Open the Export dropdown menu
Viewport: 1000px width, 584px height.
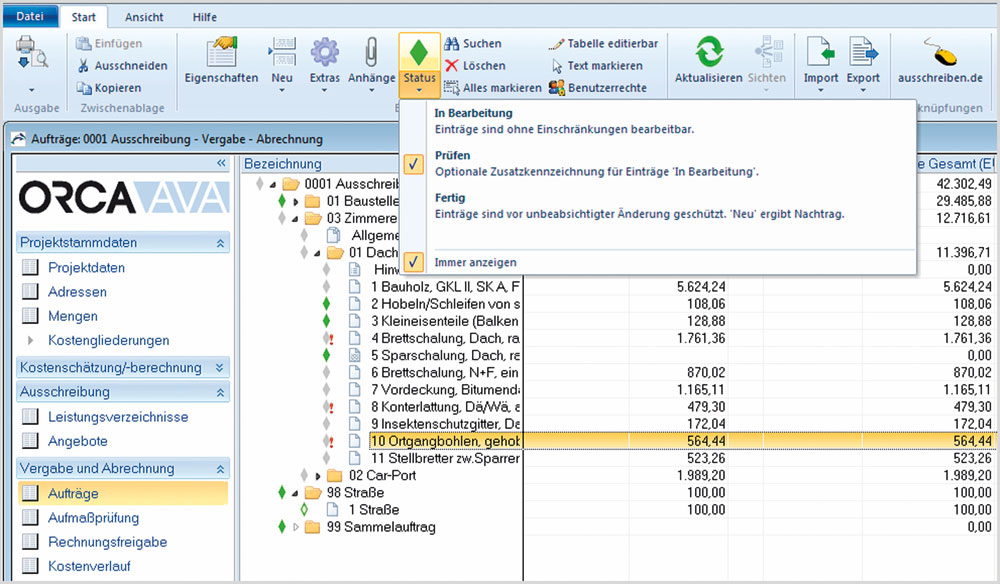coord(863,90)
